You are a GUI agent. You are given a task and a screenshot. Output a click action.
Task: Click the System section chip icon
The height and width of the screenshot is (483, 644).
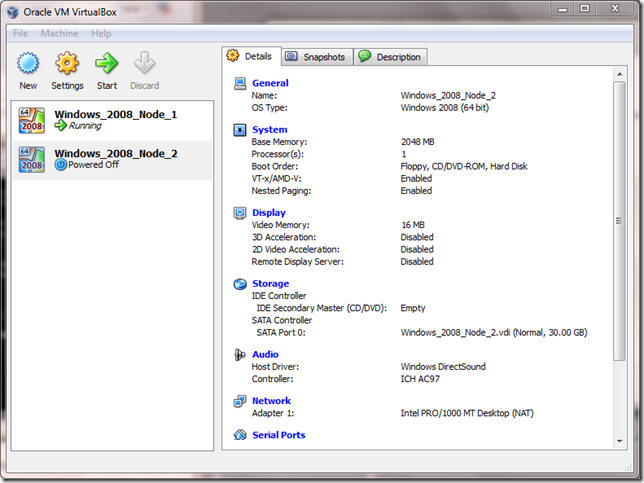240,130
